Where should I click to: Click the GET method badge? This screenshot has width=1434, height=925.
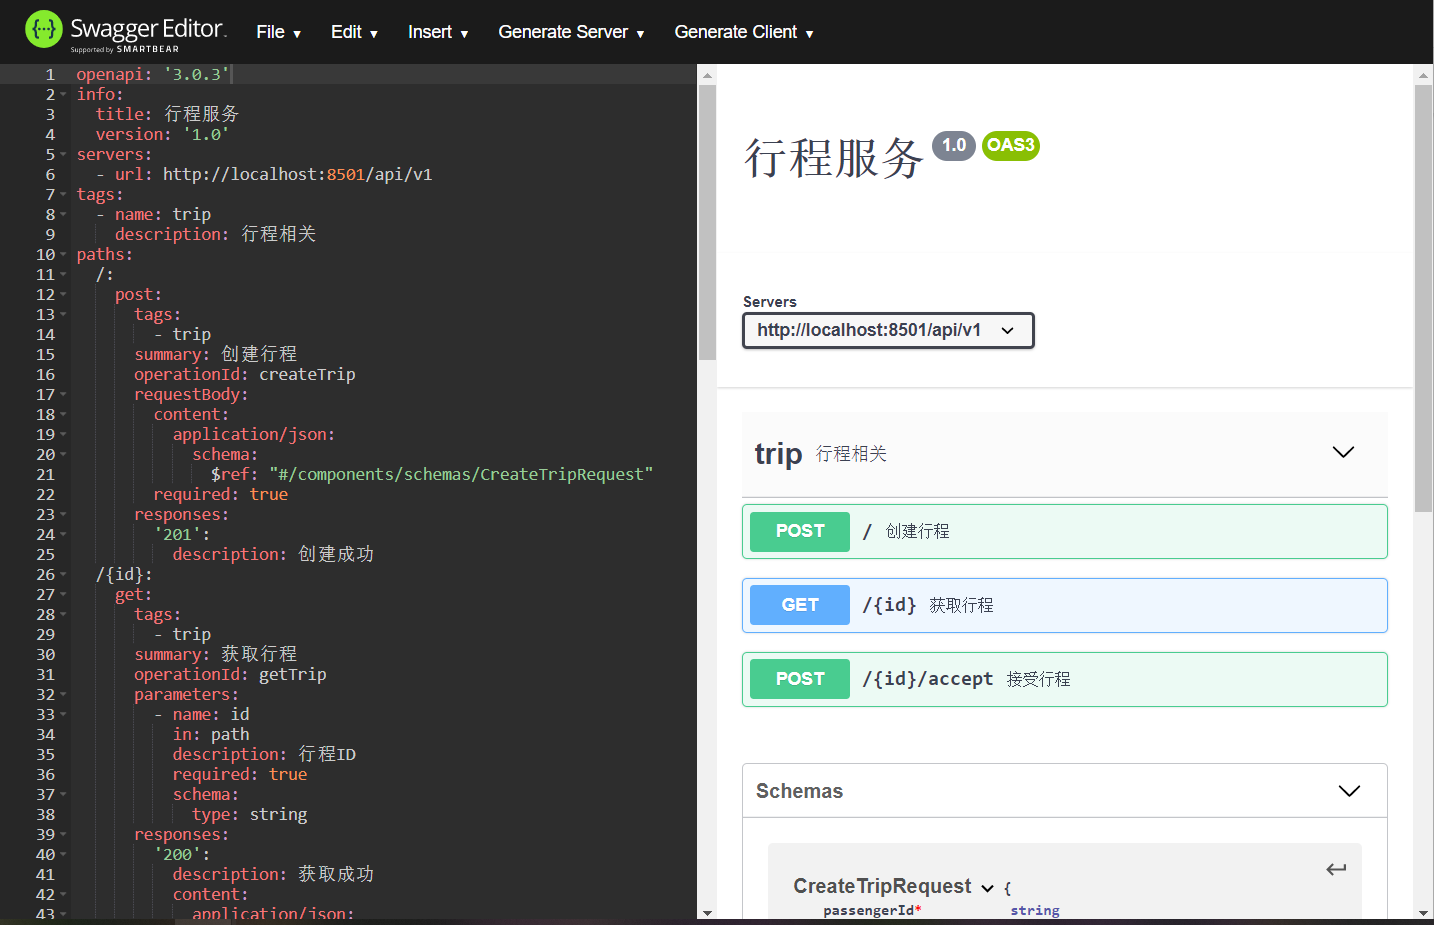click(800, 605)
